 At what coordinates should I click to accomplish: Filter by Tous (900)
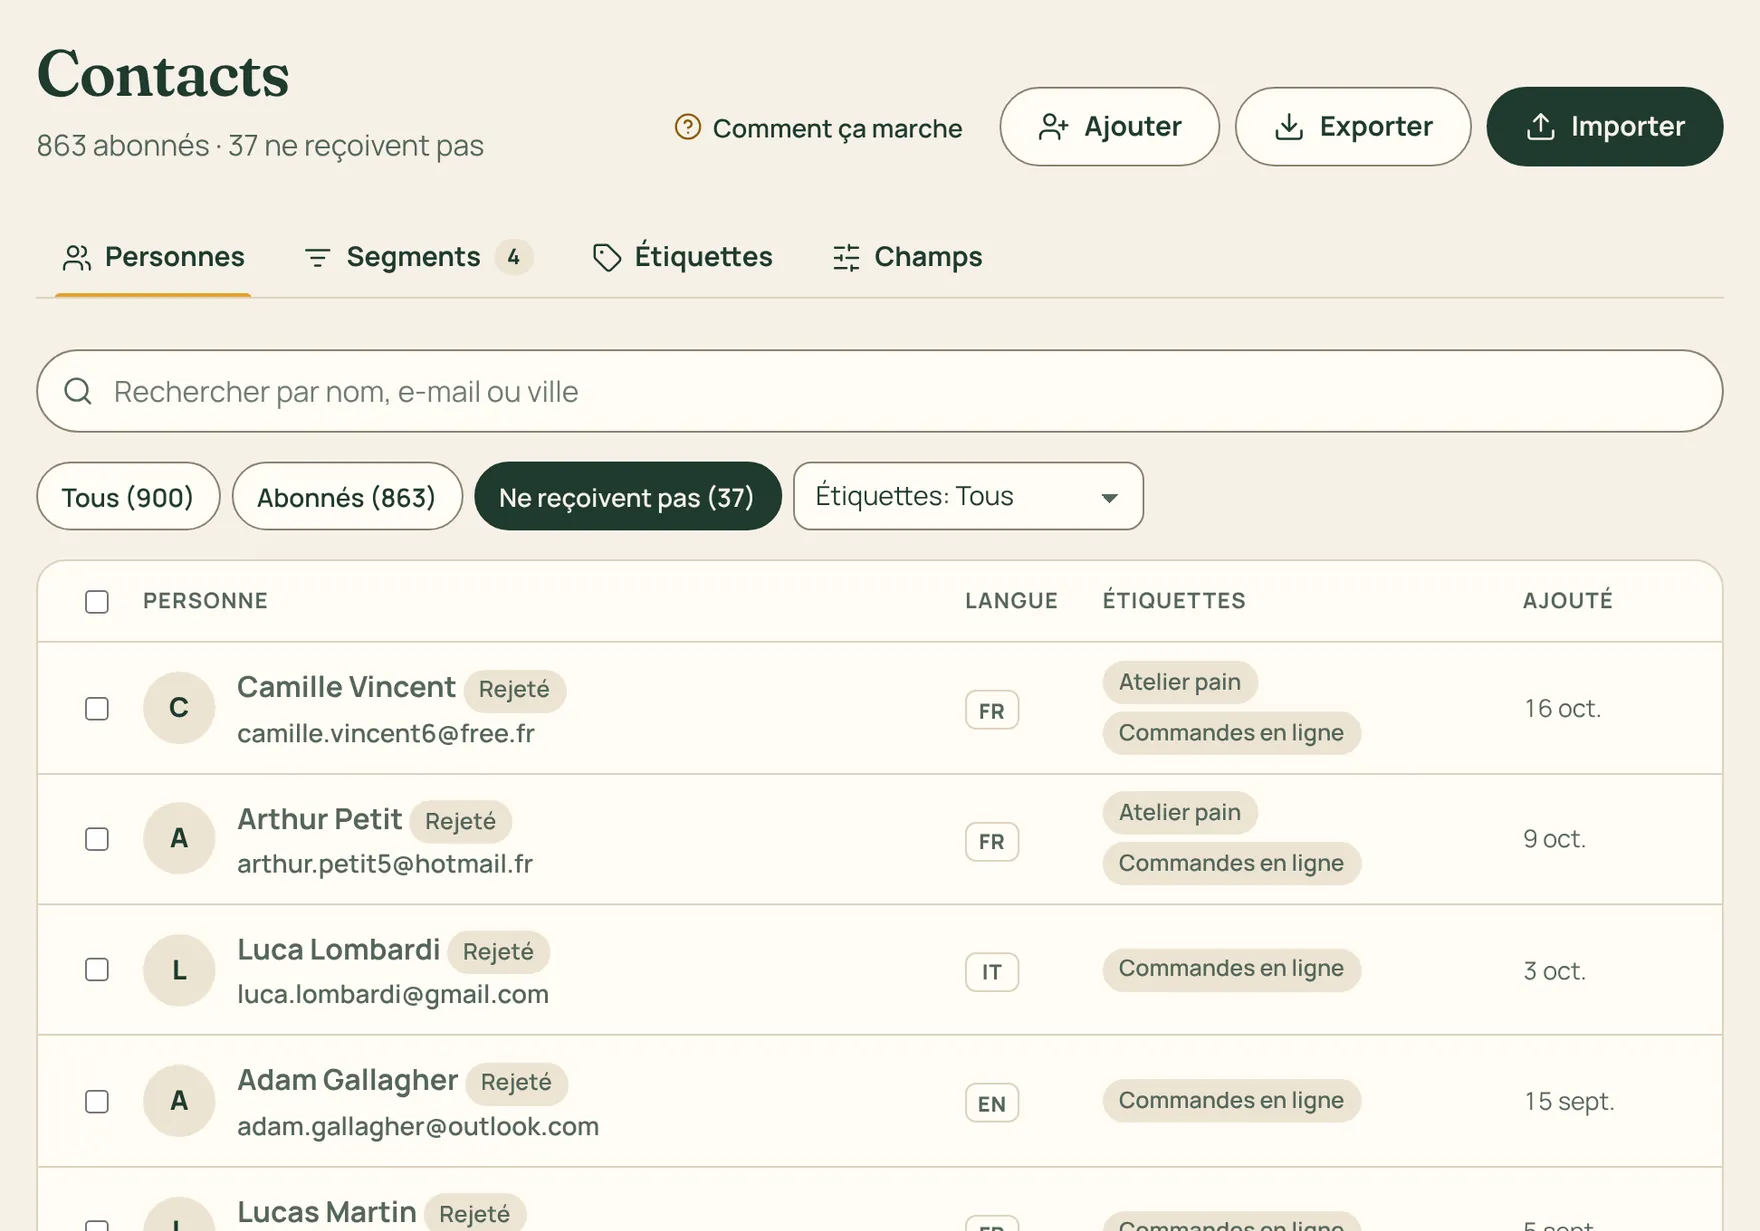pyautogui.click(x=128, y=496)
